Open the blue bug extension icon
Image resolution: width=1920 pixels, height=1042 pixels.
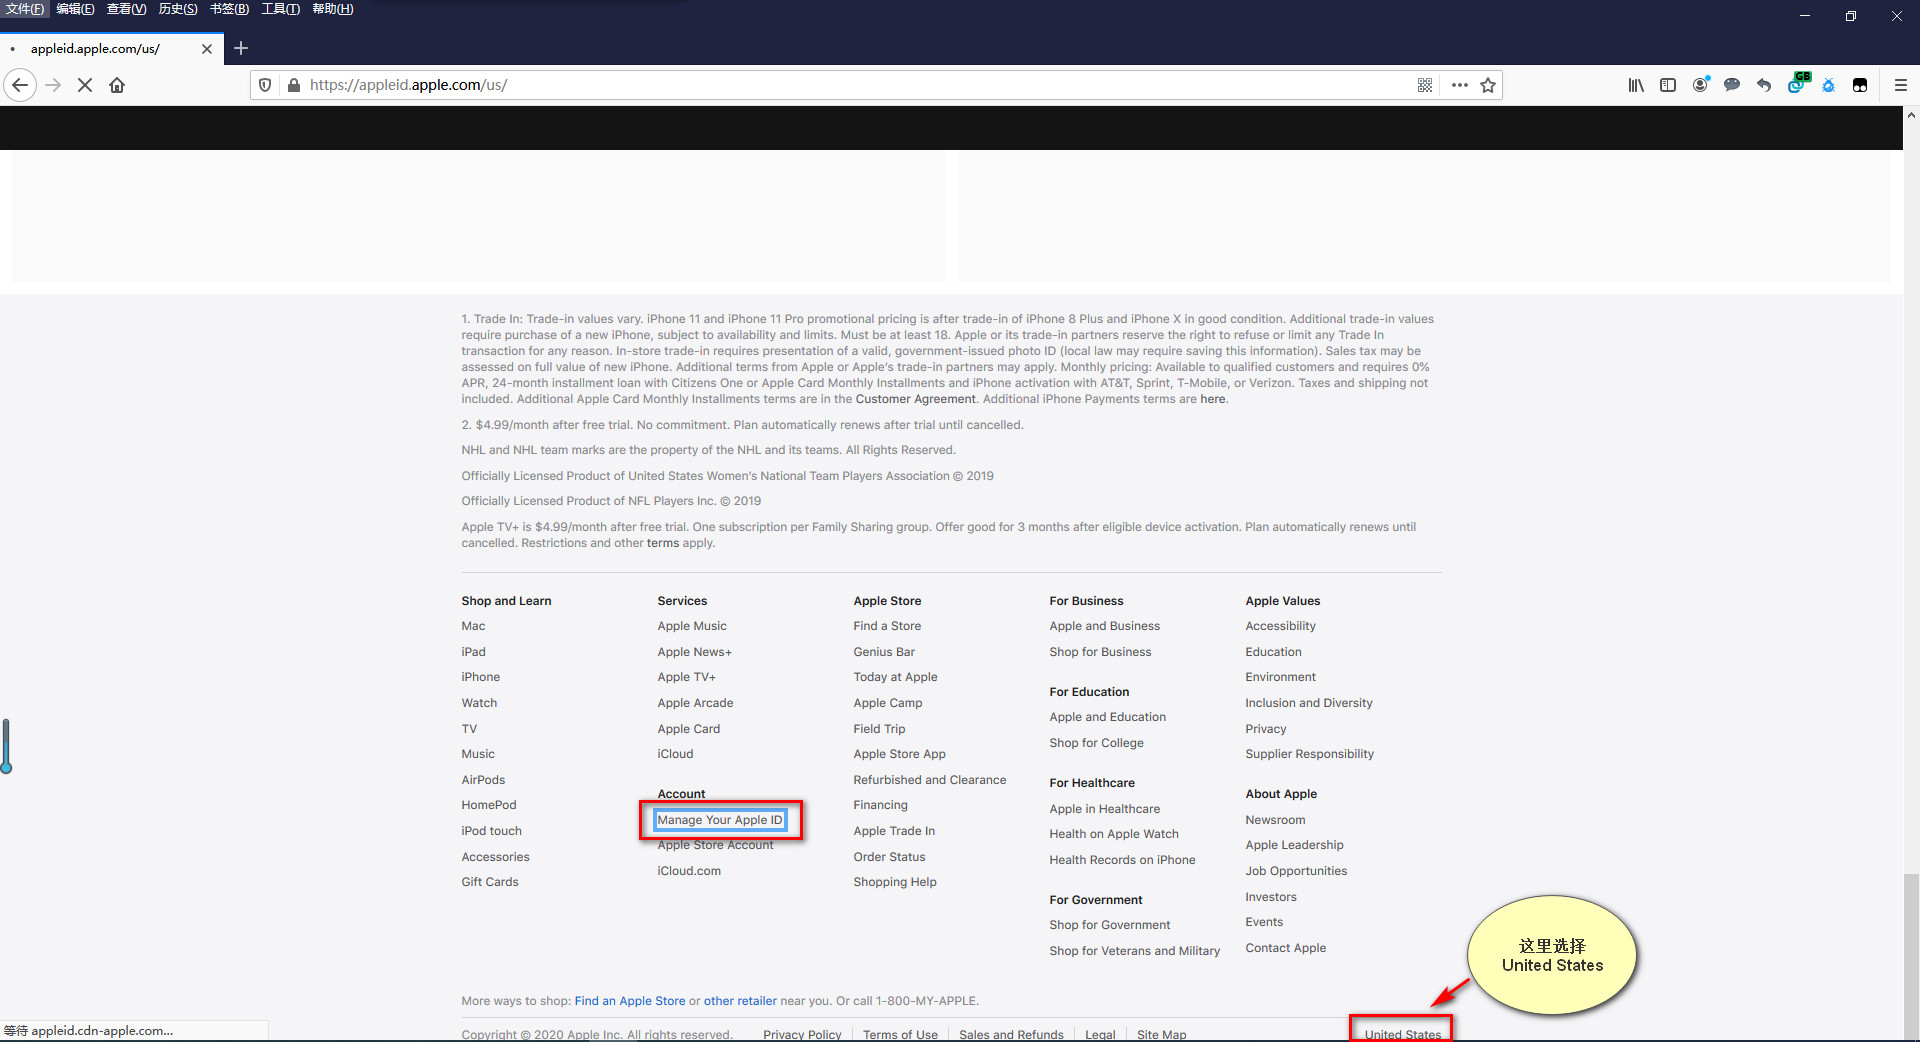(1828, 85)
